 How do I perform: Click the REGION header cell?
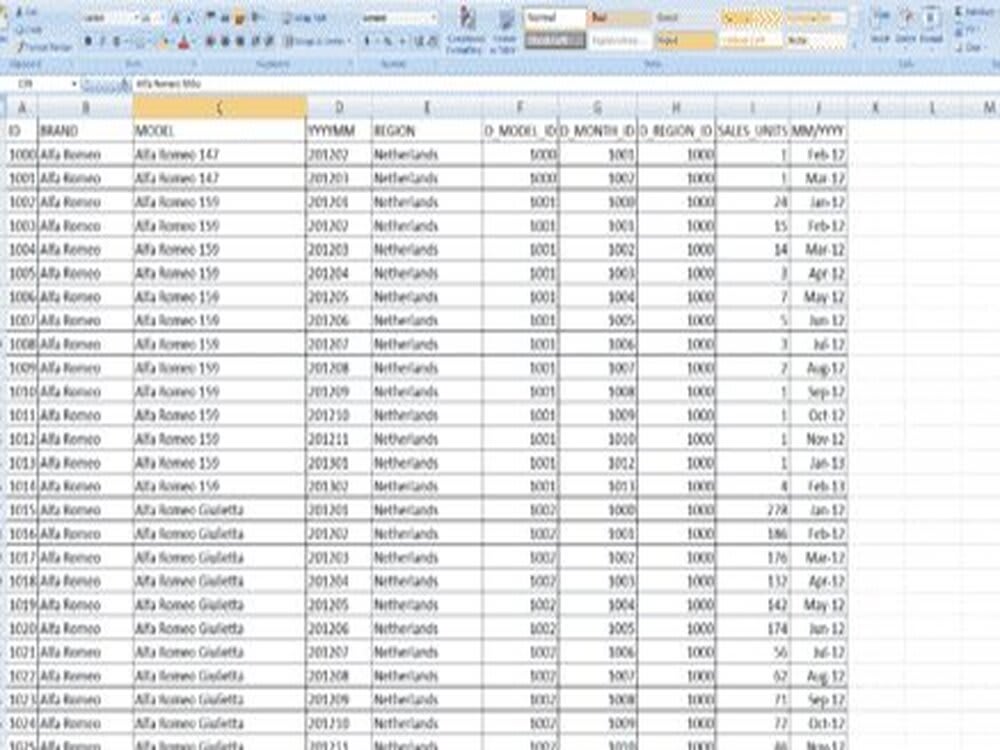[x=427, y=131]
